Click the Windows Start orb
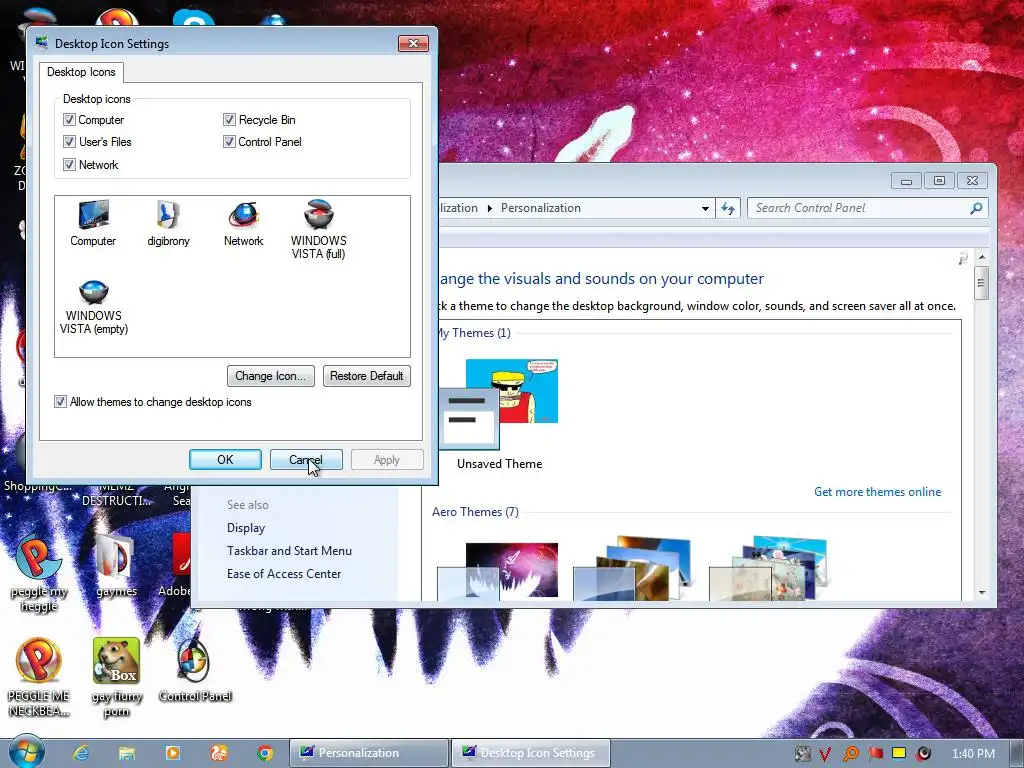This screenshot has width=1024, height=768. 26,751
